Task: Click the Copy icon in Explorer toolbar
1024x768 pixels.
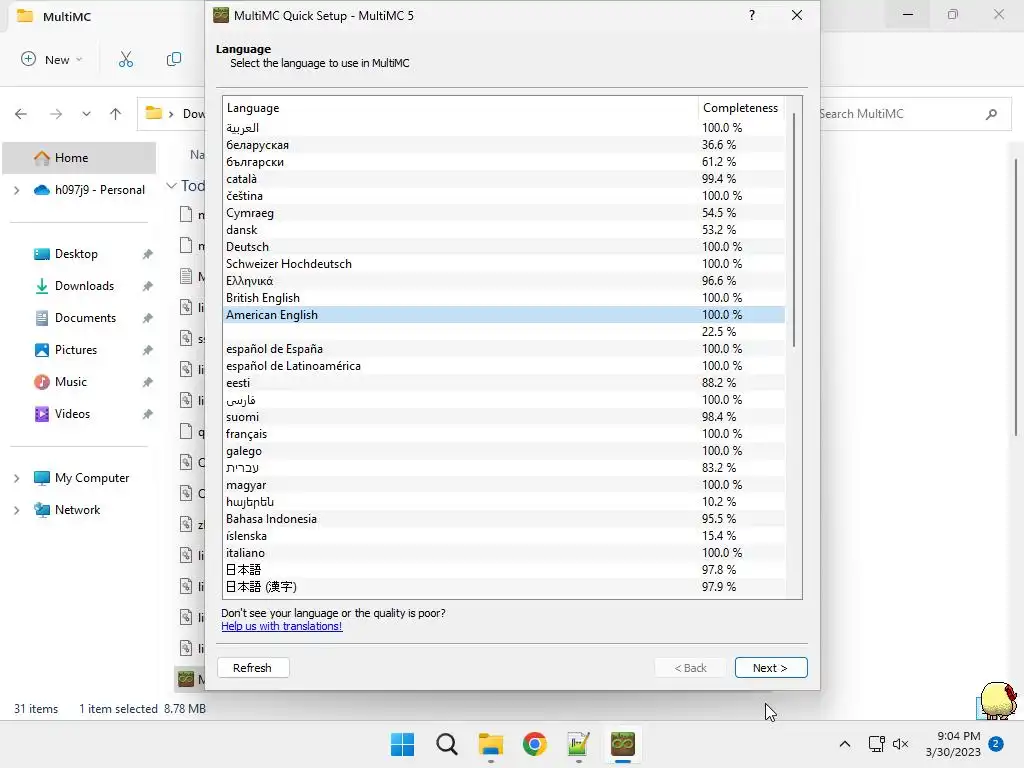Action: 174,59
